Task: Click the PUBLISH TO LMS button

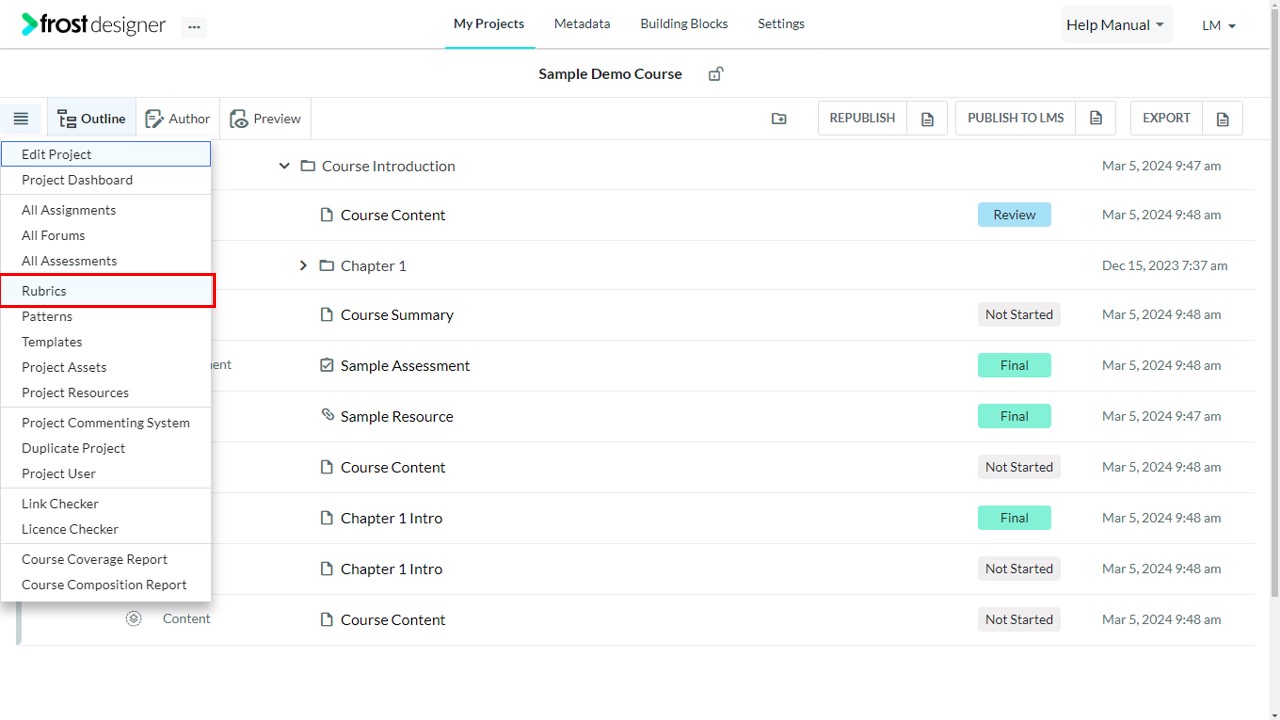Action: click(1016, 118)
